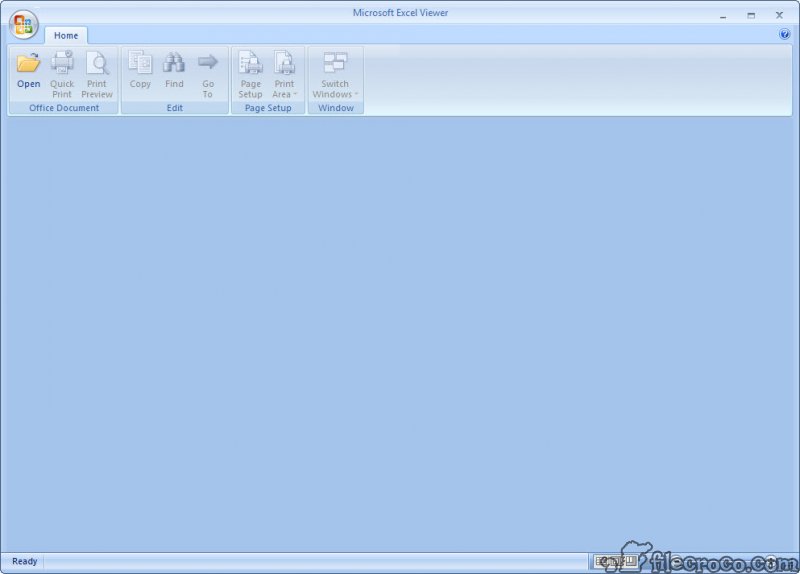Expand the Print Area dropdown
This screenshot has height=574, width=800.
[x=284, y=74]
